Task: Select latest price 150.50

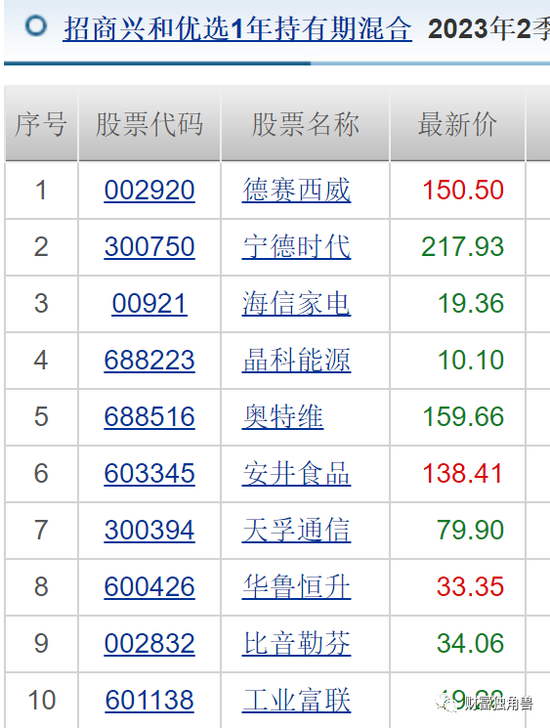Action: point(463,190)
